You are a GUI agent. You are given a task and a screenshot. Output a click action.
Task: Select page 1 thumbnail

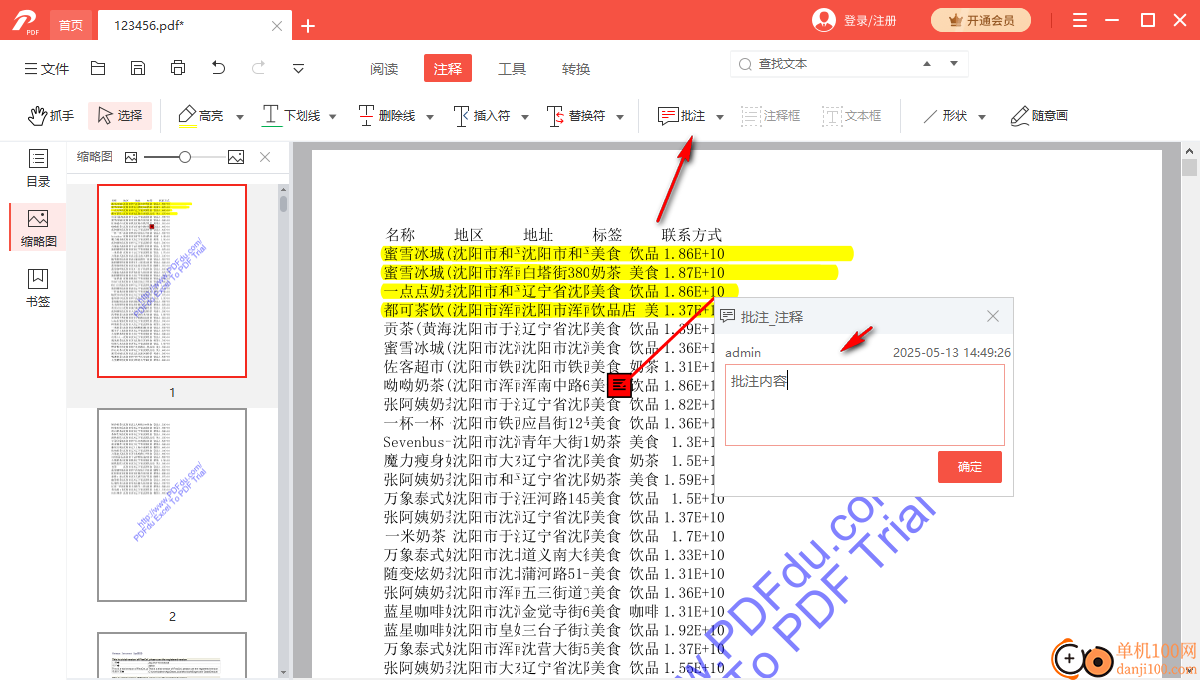172,281
